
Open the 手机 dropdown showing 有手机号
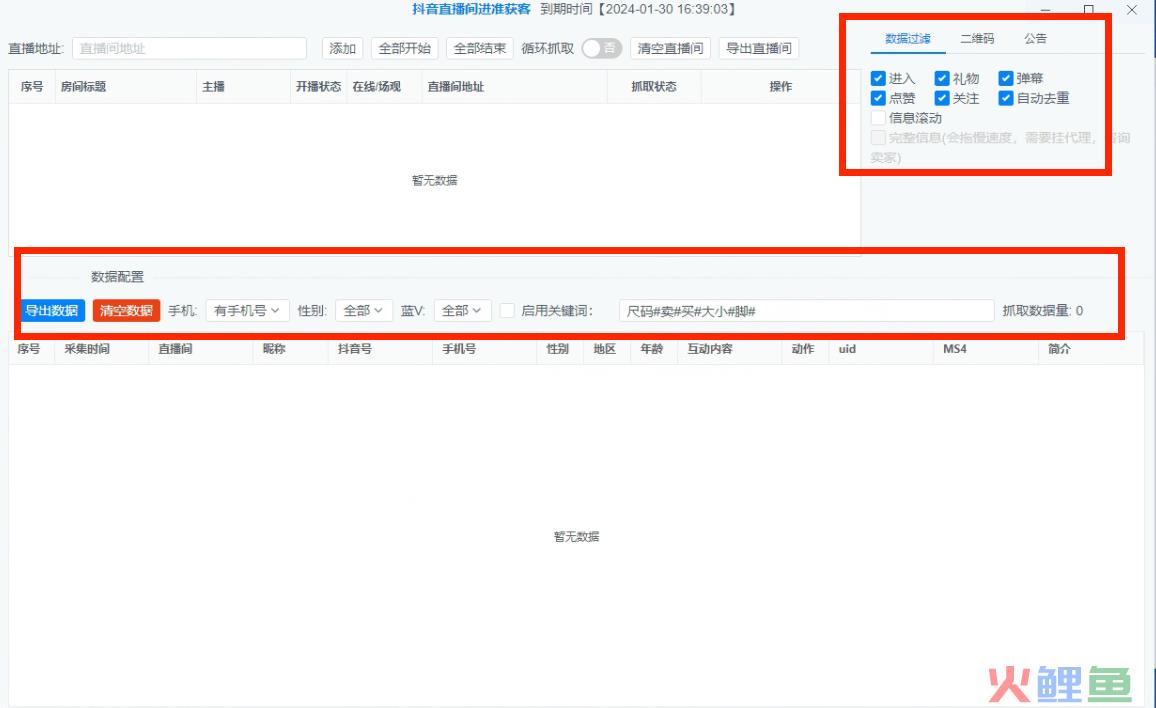[x=247, y=310]
